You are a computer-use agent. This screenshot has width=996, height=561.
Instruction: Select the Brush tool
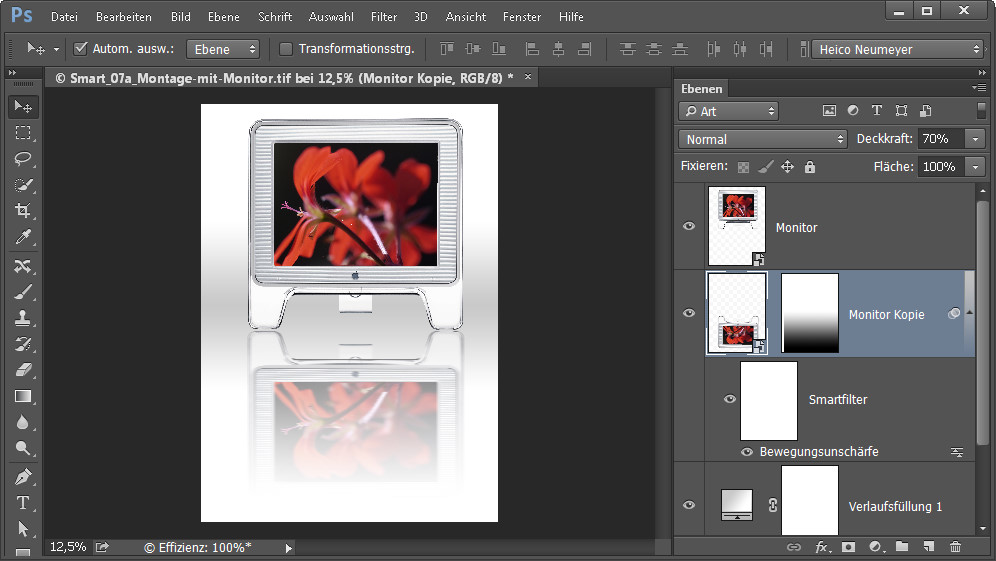point(23,292)
